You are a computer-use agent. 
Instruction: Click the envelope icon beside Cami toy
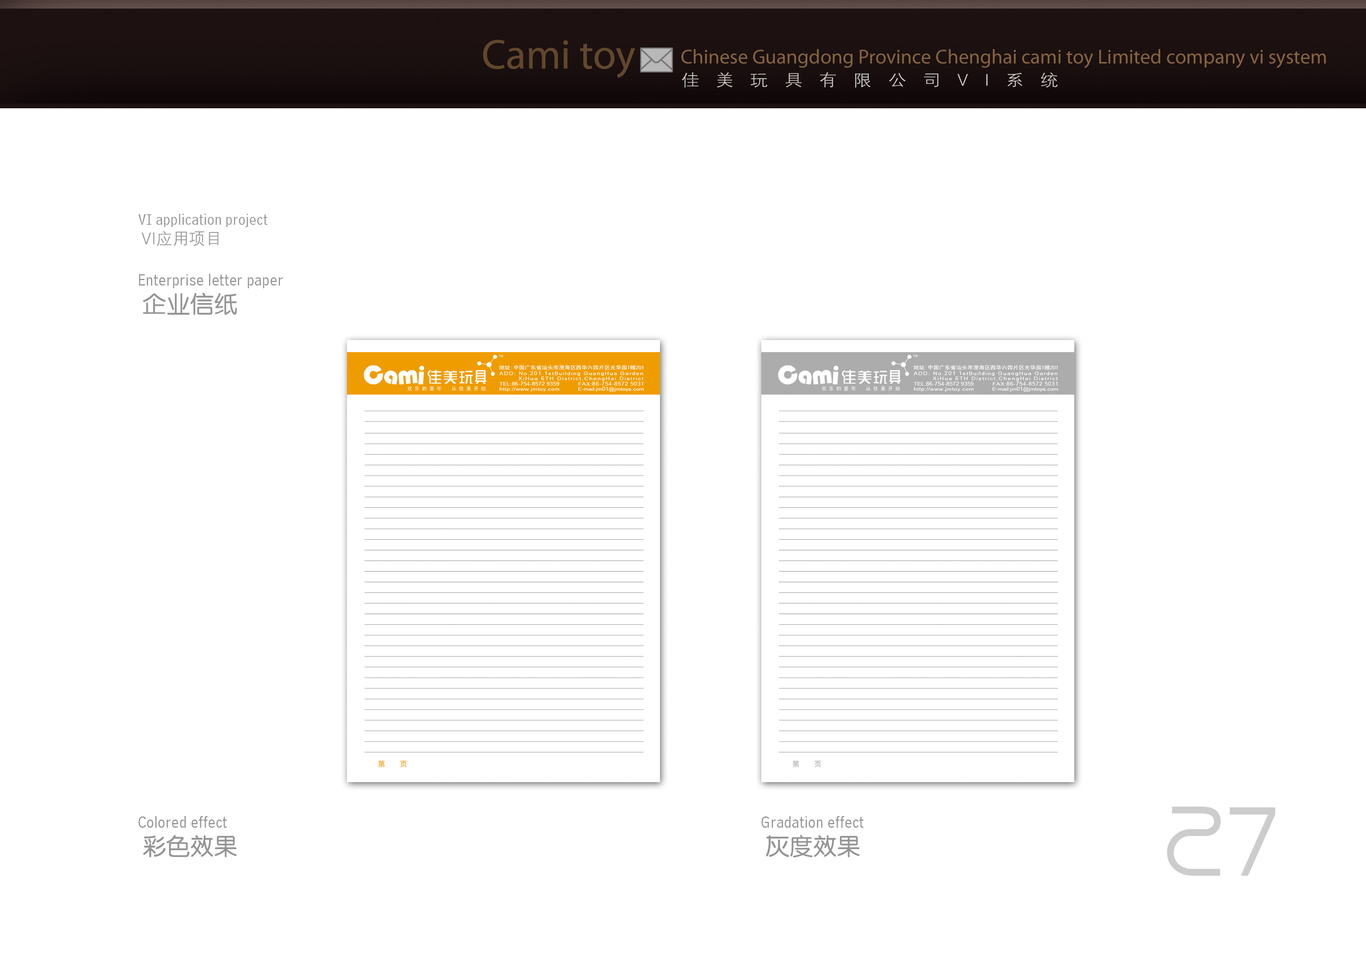click(656, 60)
